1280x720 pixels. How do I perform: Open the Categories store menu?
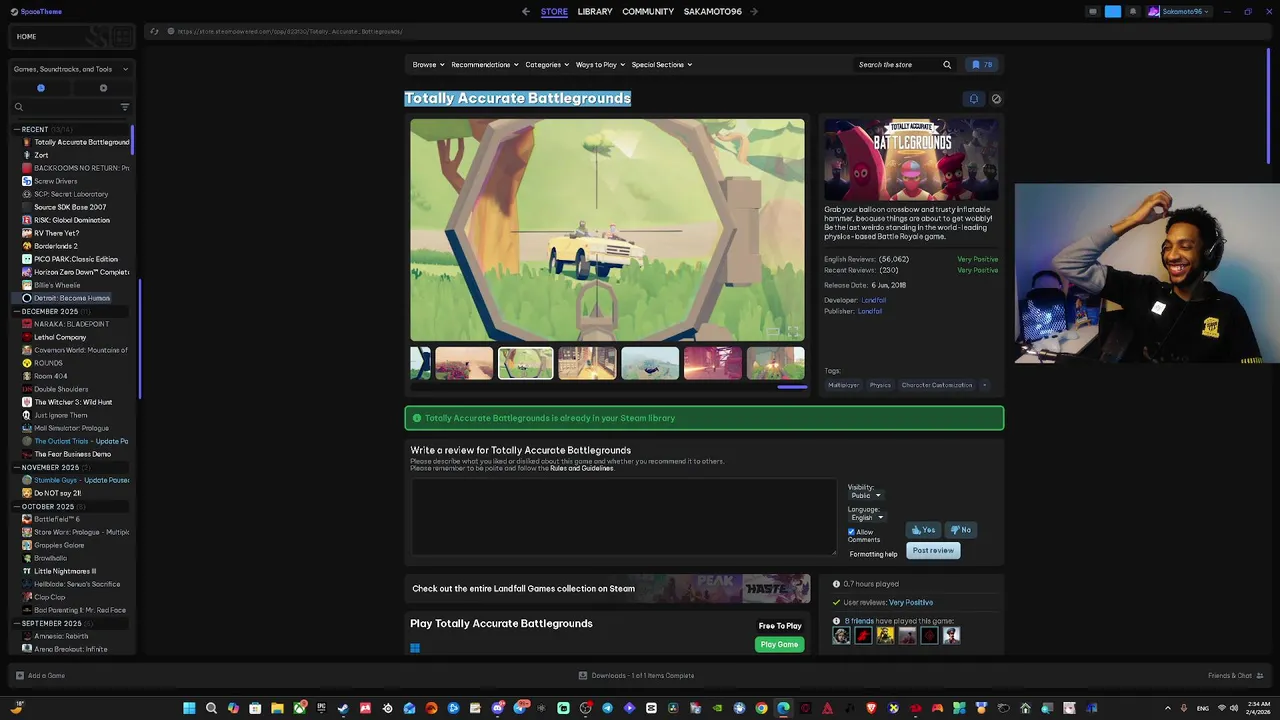point(547,65)
